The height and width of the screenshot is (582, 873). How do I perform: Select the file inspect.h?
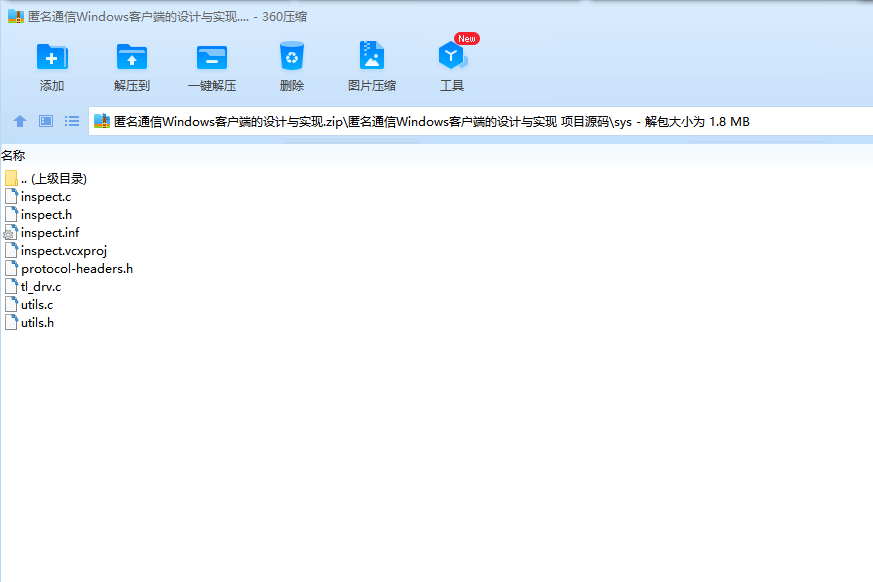[38, 214]
